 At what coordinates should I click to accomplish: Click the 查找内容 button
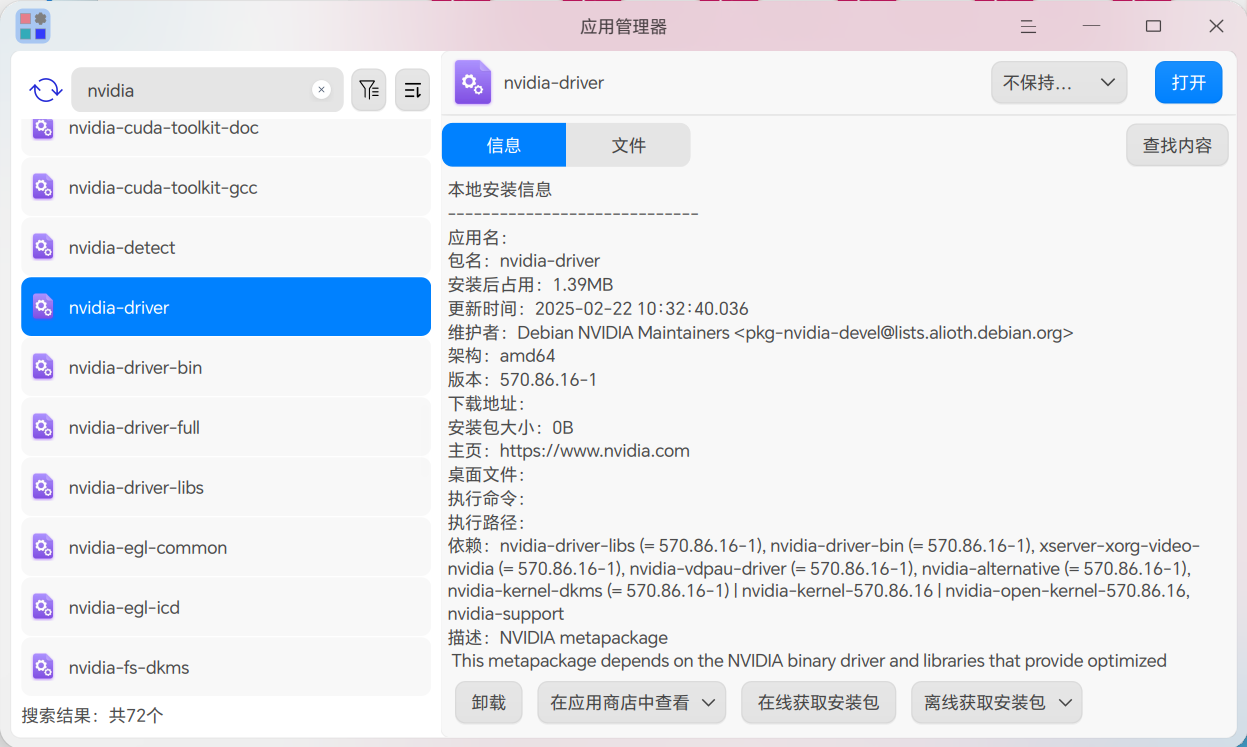(x=1177, y=145)
